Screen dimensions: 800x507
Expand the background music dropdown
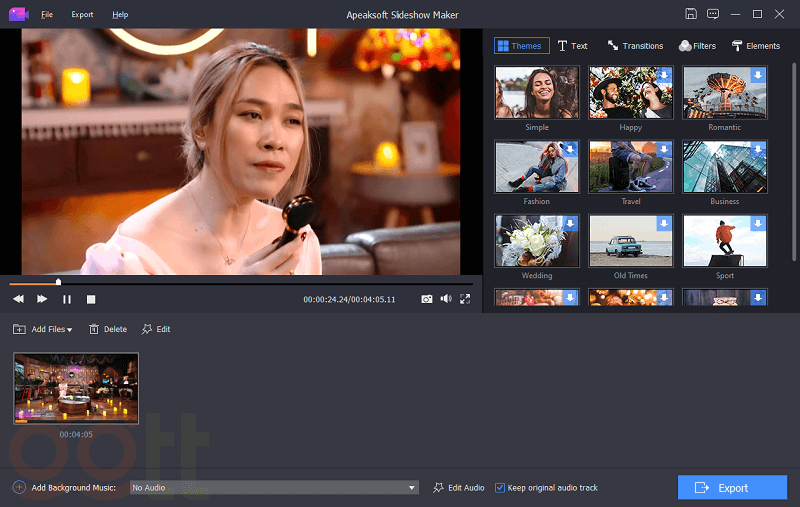click(x=412, y=488)
